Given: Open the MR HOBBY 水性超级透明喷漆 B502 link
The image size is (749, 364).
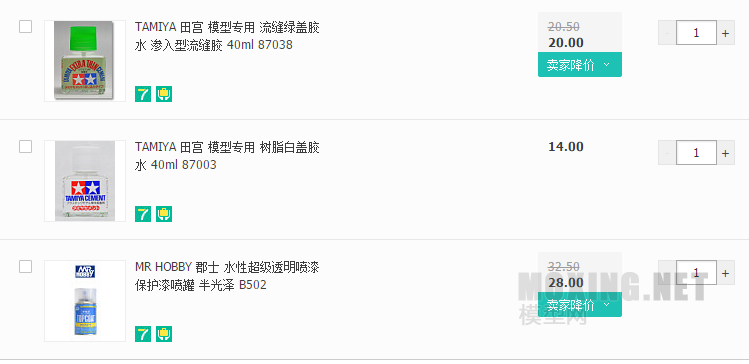Looking at the screenshot, I should [227, 276].
